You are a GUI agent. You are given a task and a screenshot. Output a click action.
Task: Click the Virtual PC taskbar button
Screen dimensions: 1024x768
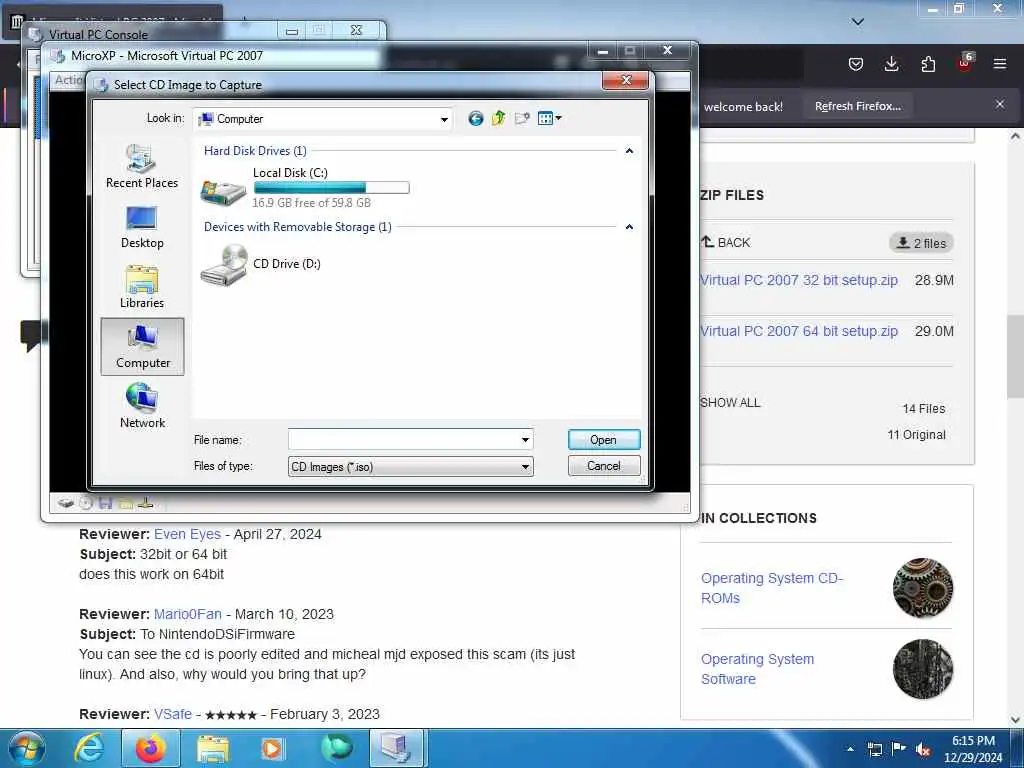tap(398, 748)
